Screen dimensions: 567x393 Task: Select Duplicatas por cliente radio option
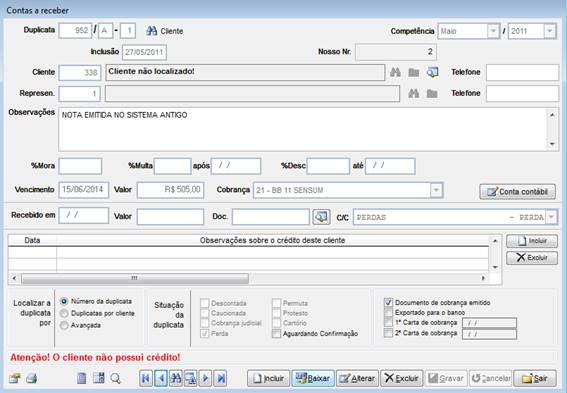64,313
